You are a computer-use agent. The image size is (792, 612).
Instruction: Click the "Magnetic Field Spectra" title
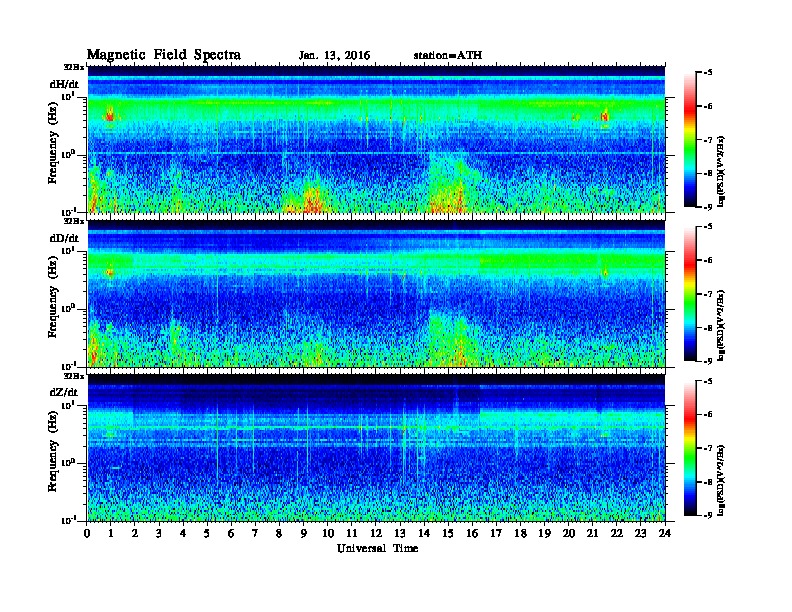(164, 55)
